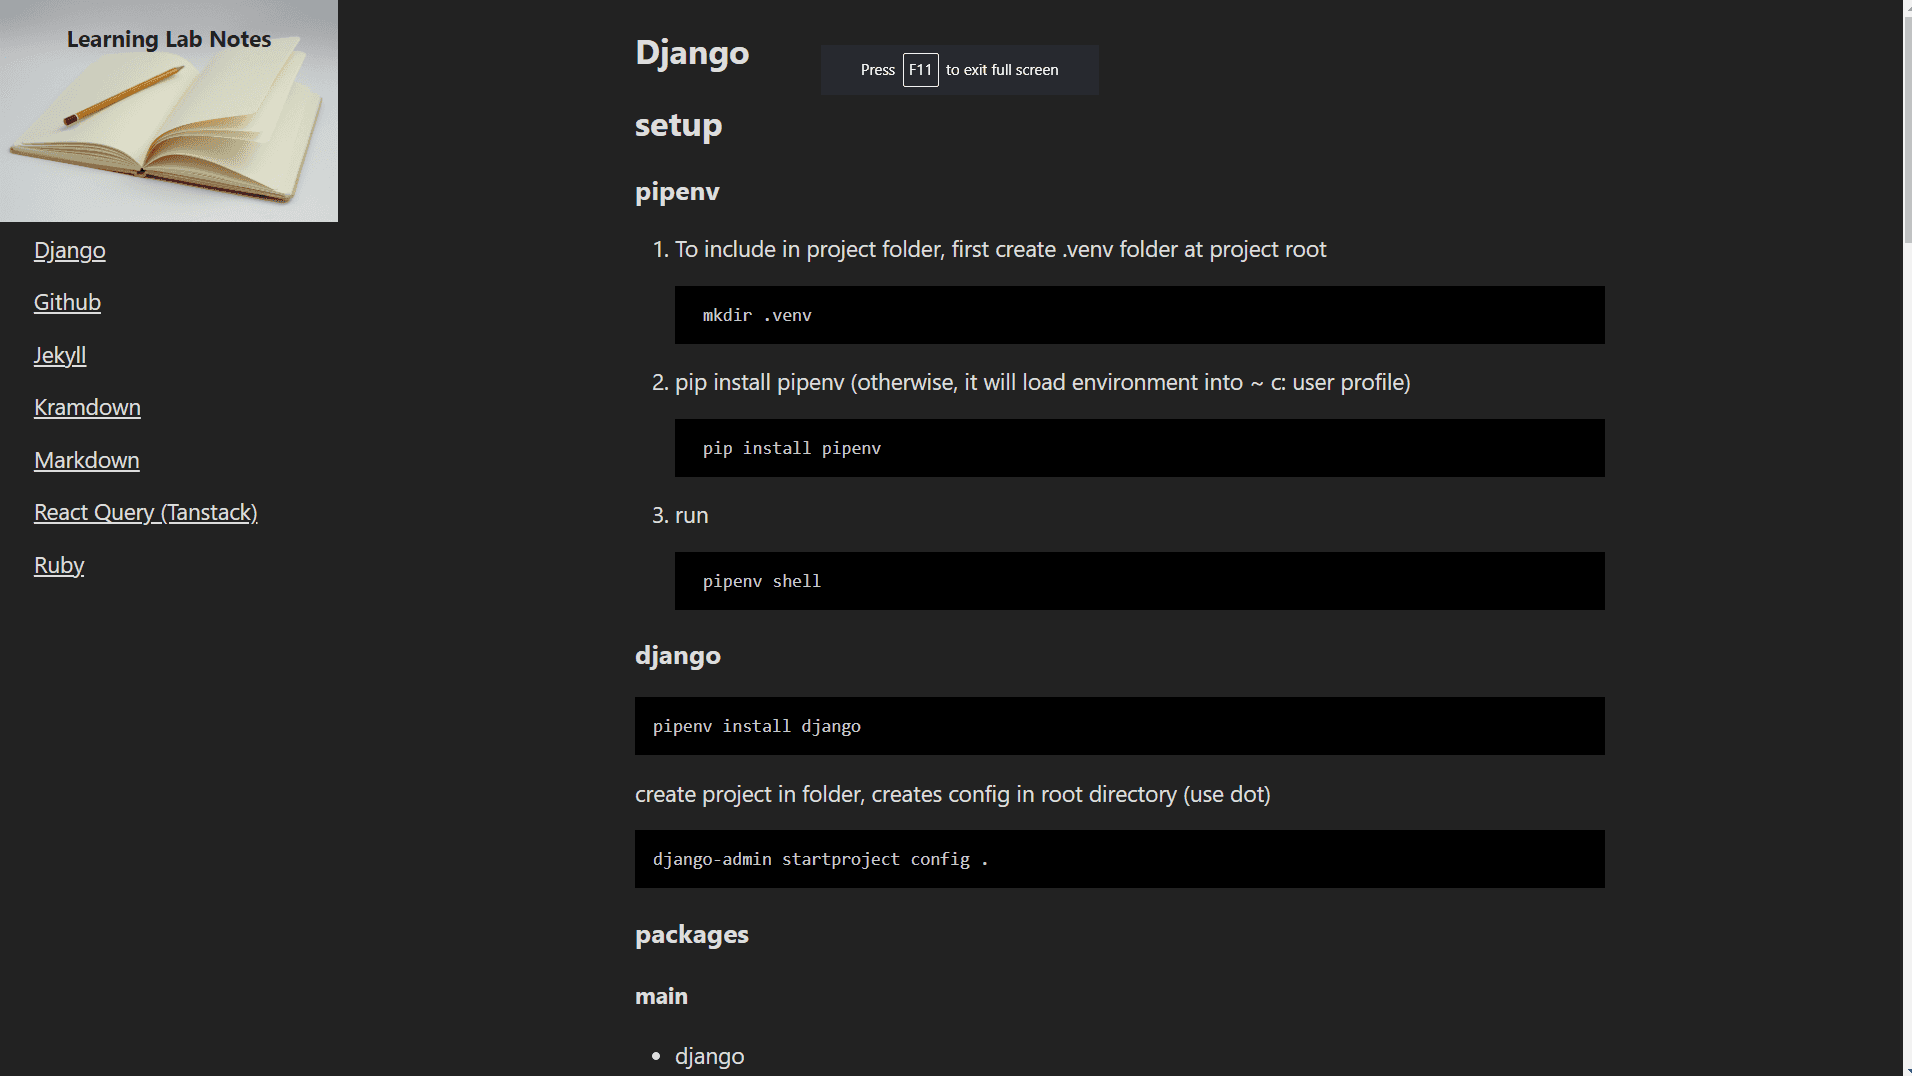
Task: Click the 'mkdir .venv' code block
Action: tap(1139, 315)
